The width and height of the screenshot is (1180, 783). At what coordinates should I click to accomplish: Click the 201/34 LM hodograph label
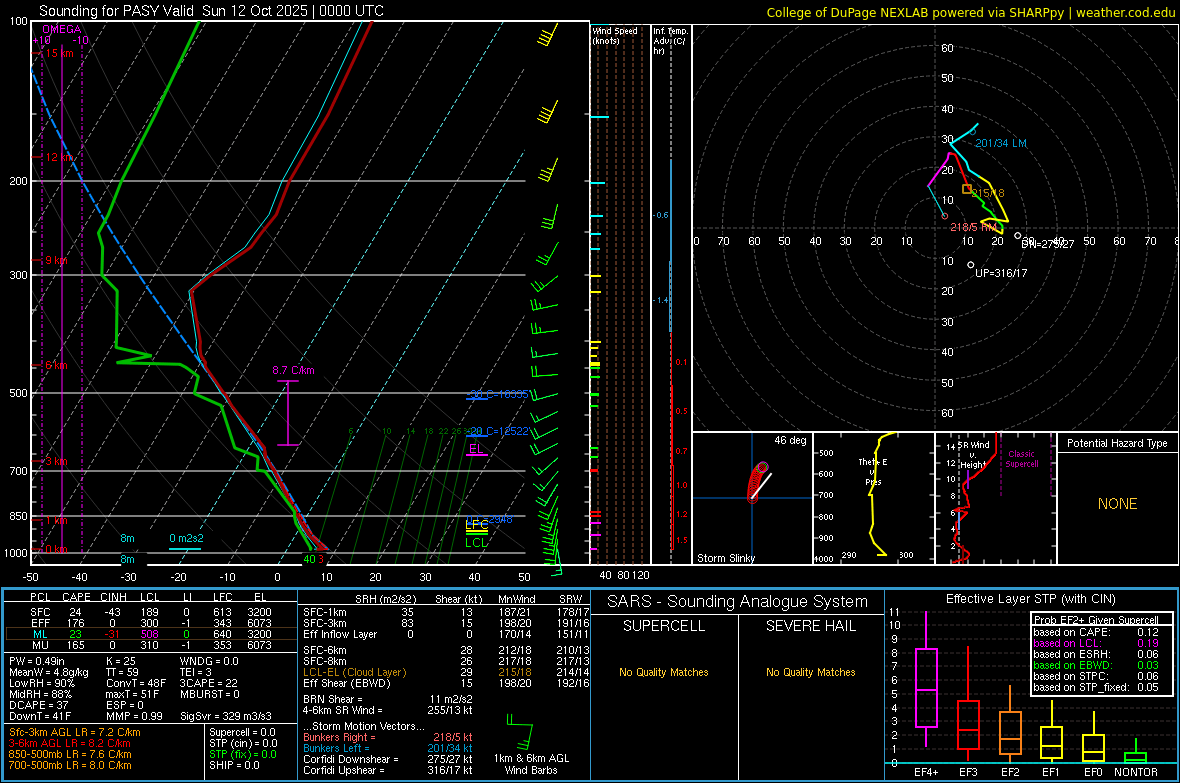(1001, 143)
